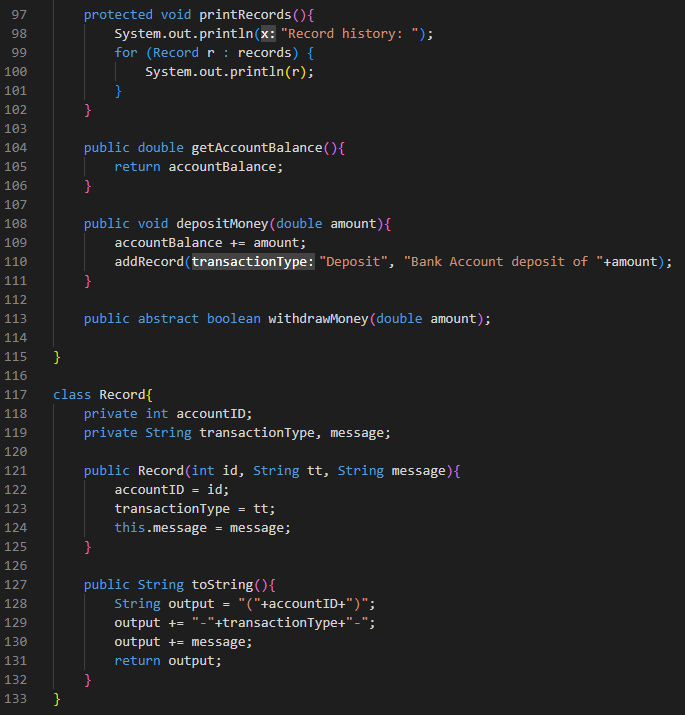Click the "Bank Account deposit of " string
685x715 pixels.
pyautogui.click(x=503, y=262)
